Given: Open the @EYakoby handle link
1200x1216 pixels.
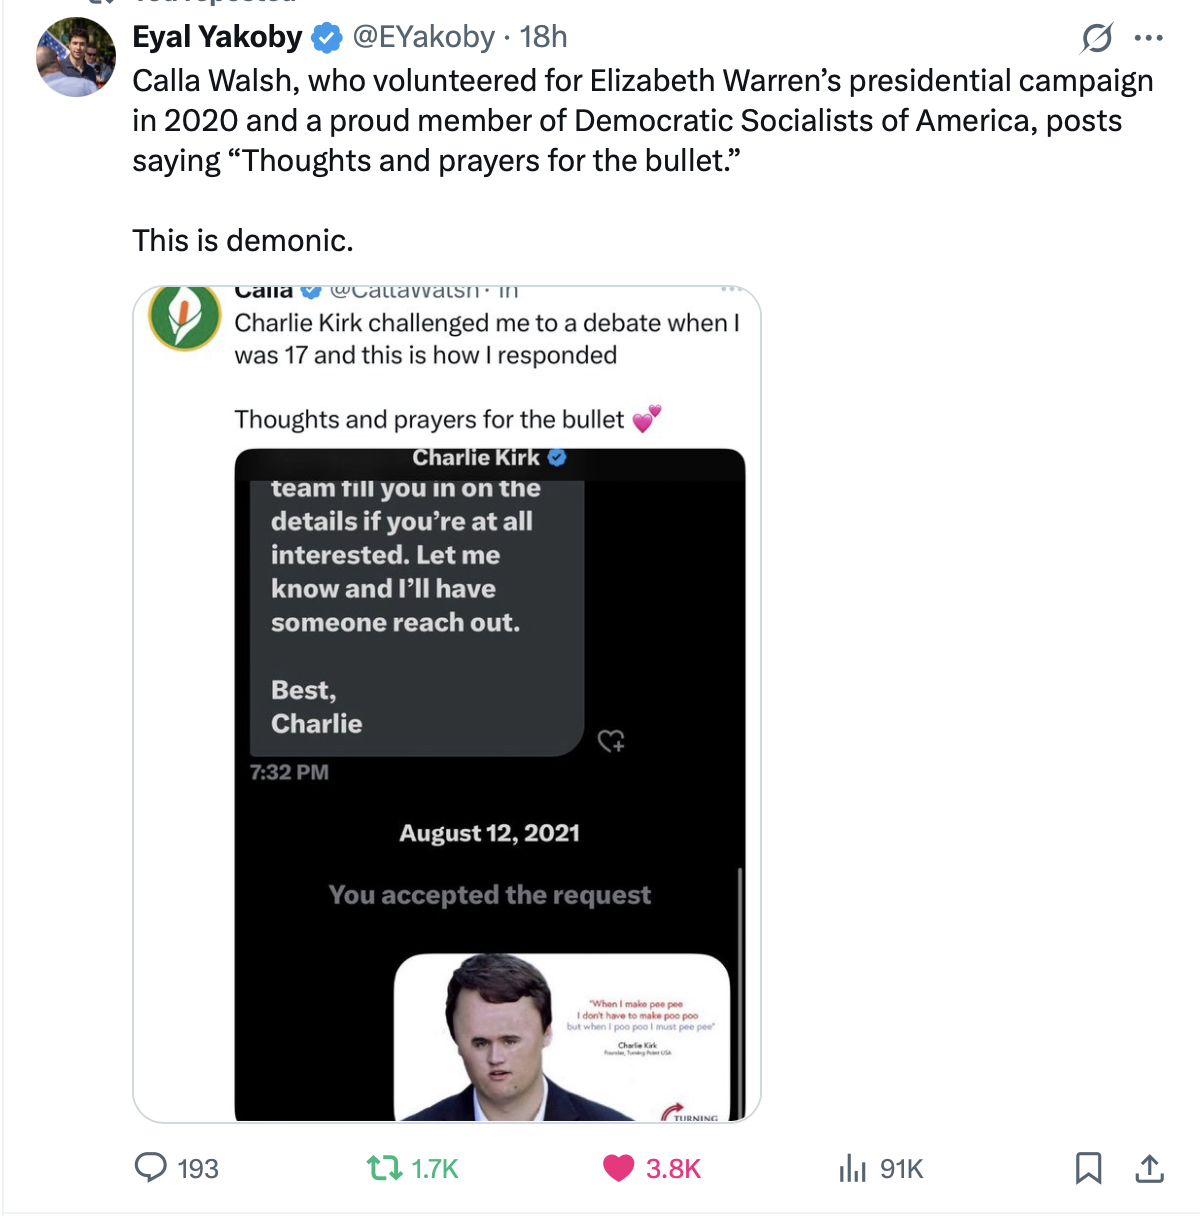Looking at the screenshot, I should click(423, 37).
